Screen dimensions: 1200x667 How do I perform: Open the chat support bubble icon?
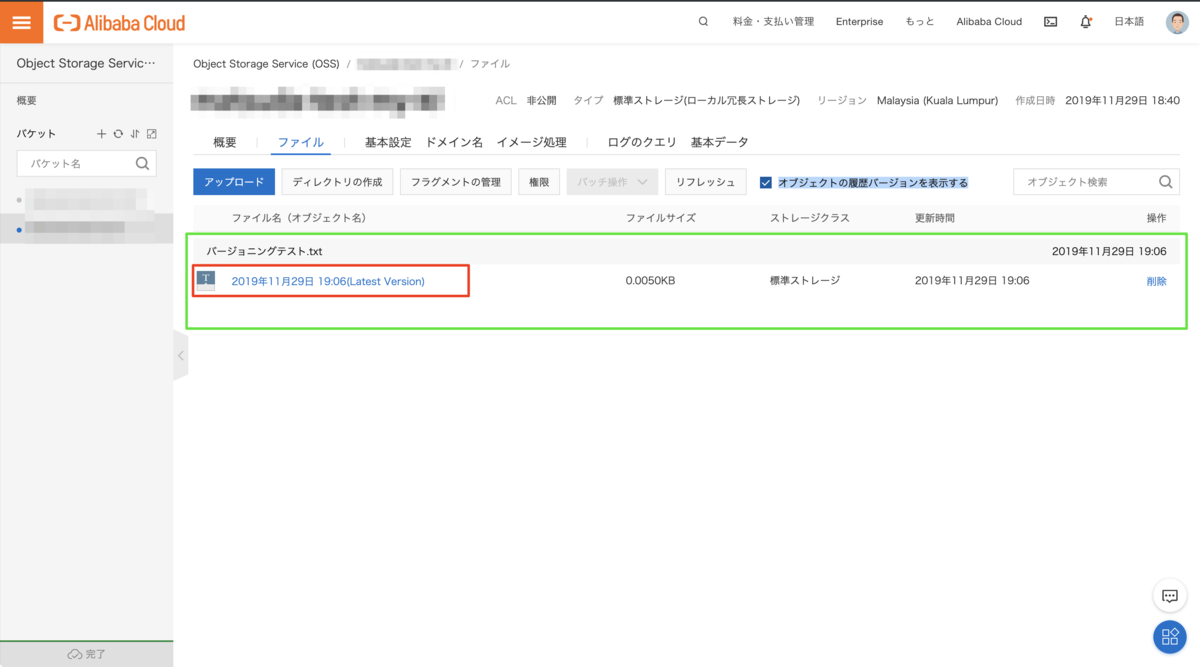(1170, 596)
